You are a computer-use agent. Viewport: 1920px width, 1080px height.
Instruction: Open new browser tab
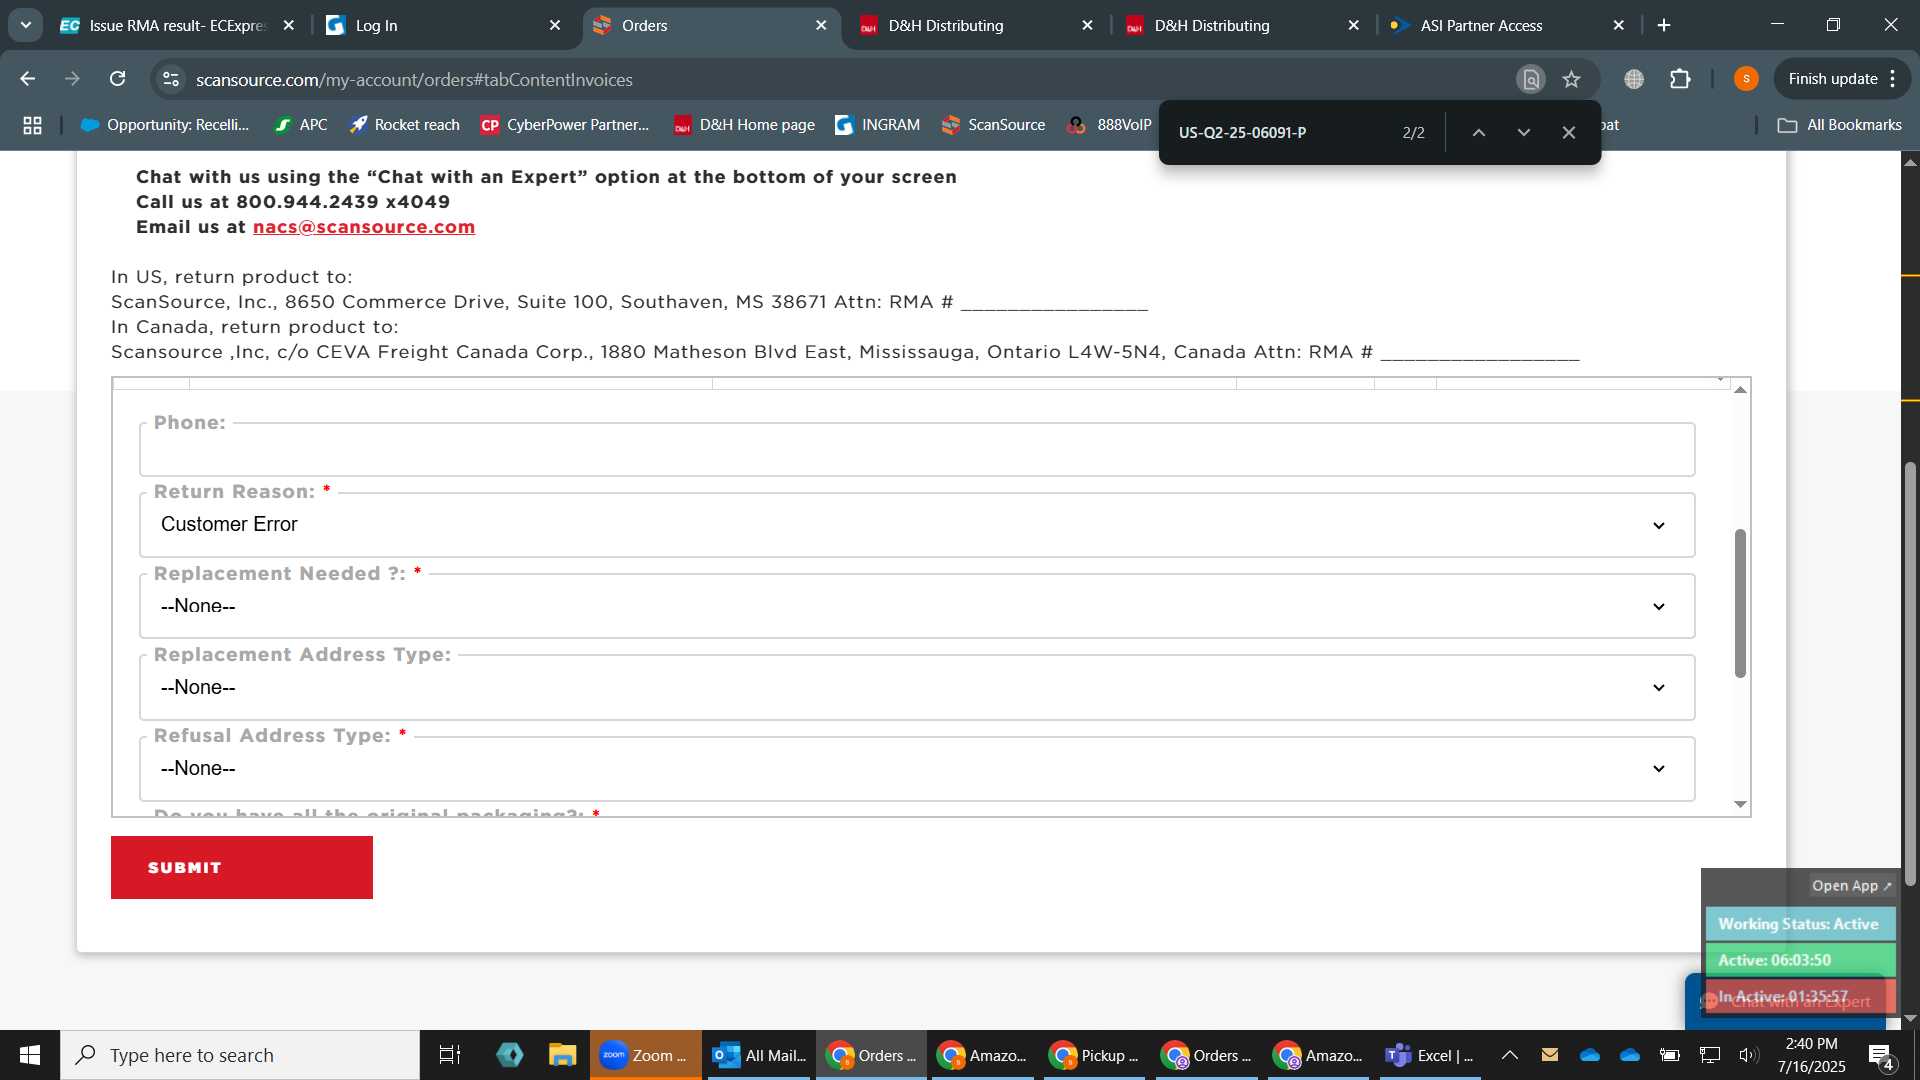1664,25
